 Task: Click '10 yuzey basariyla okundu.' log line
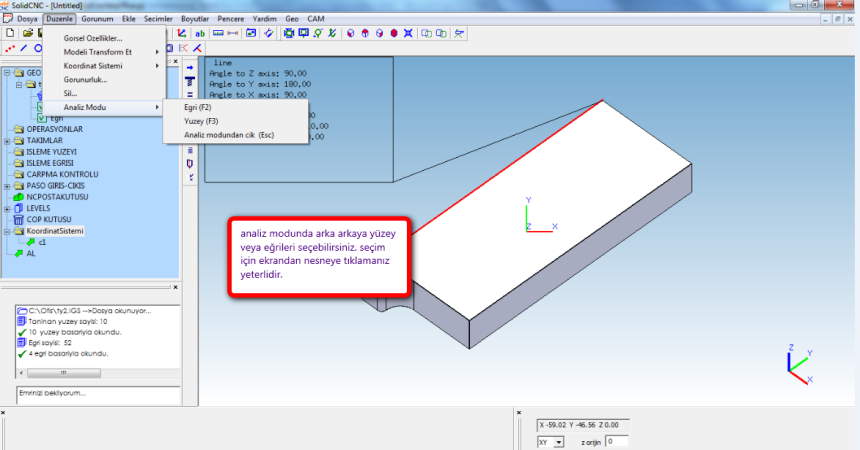[75, 333]
